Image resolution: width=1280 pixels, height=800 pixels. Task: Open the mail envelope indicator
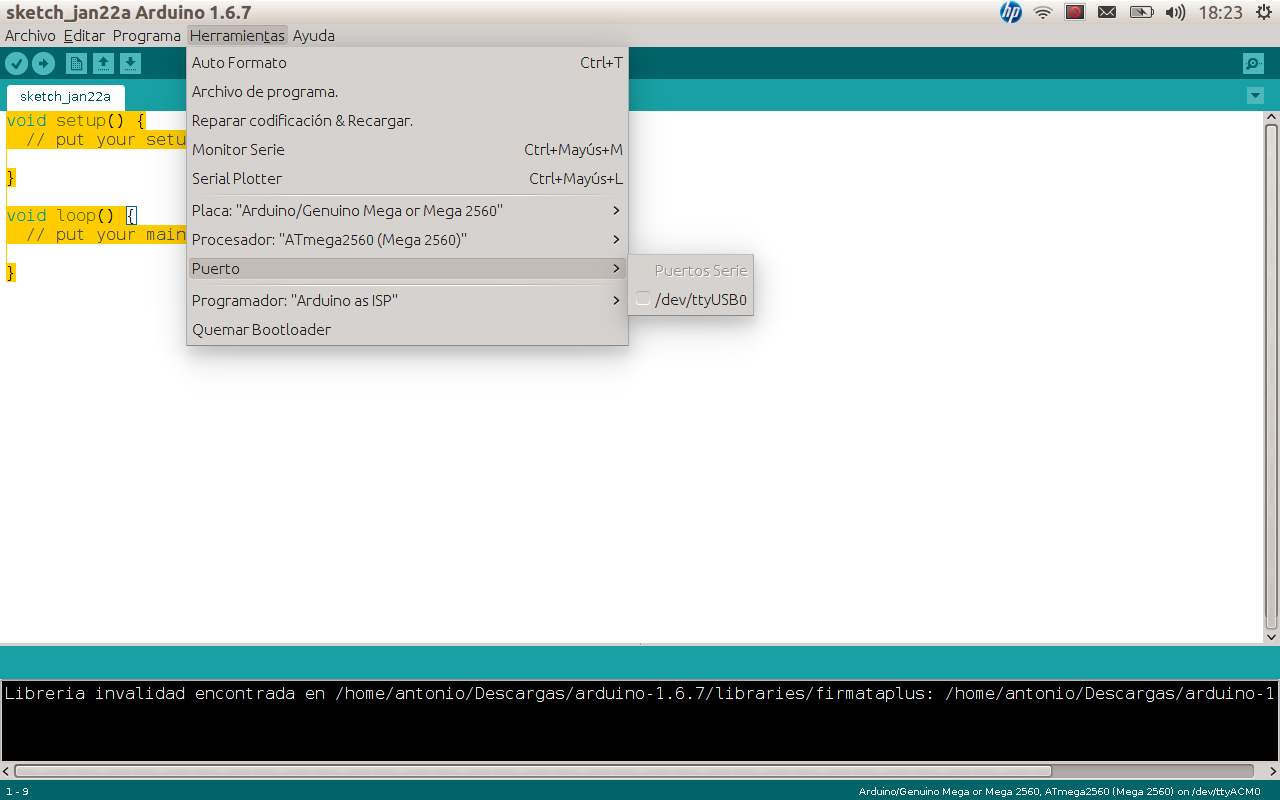coord(1107,13)
